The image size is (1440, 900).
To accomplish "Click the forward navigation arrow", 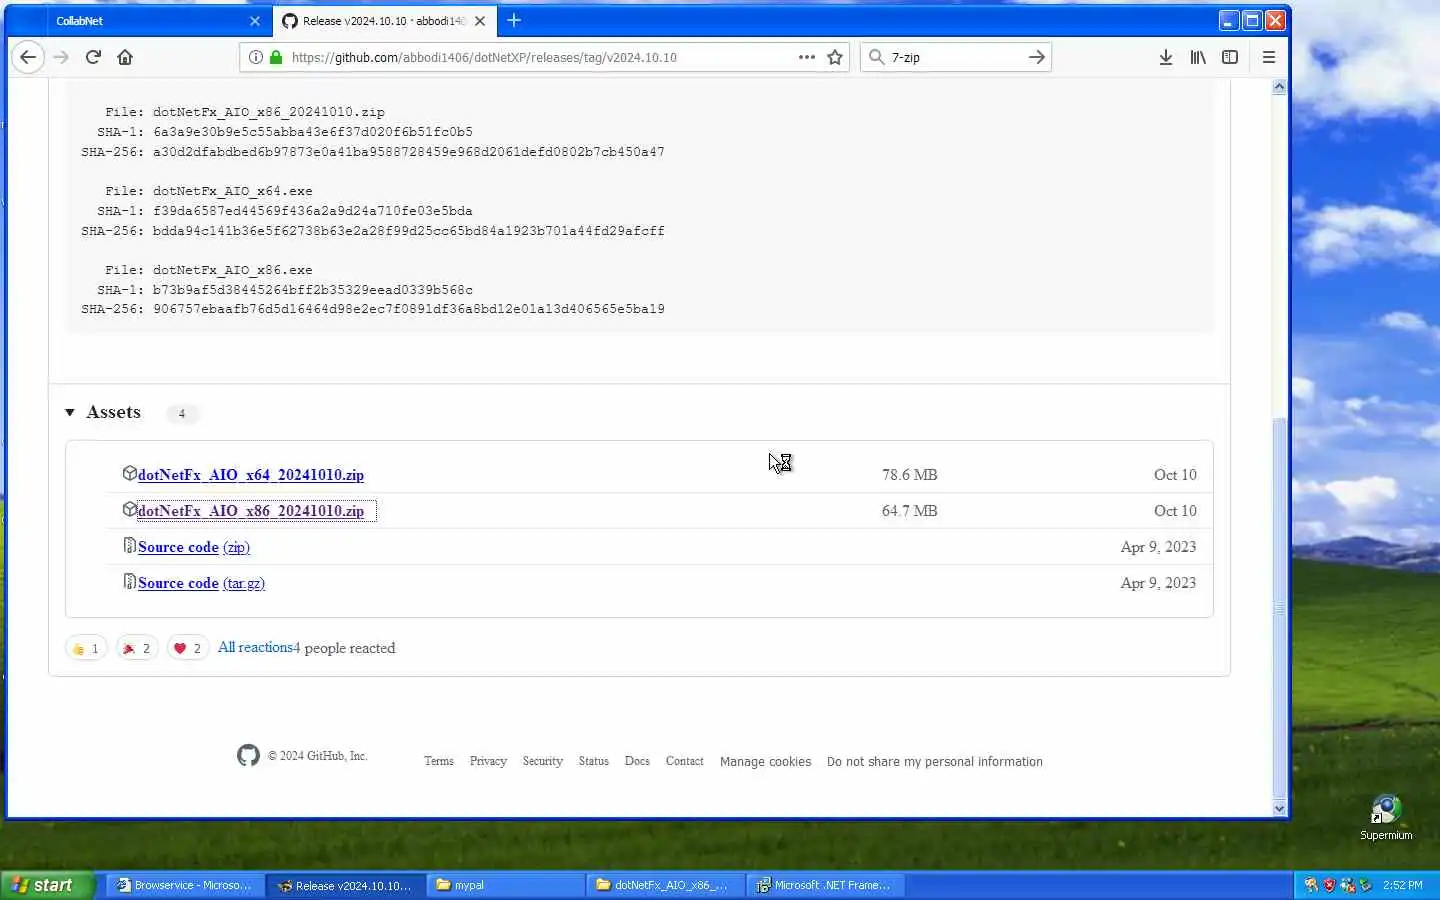I will click(x=61, y=57).
